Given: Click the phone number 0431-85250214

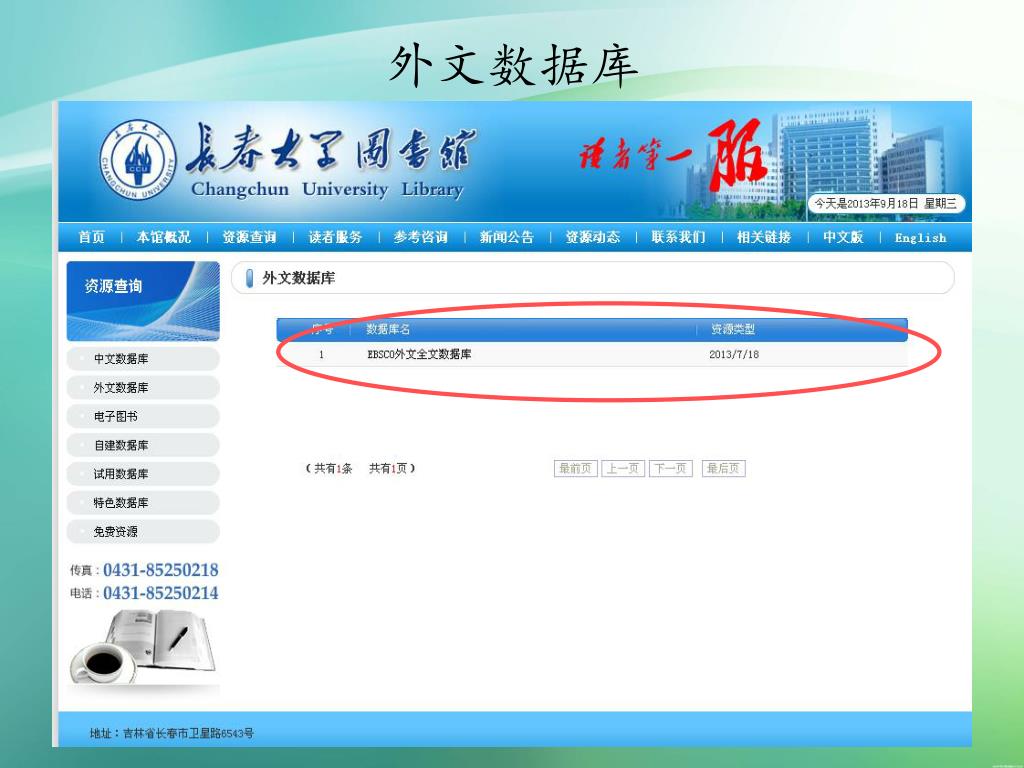Looking at the screenshot, I should coord(161,593).
